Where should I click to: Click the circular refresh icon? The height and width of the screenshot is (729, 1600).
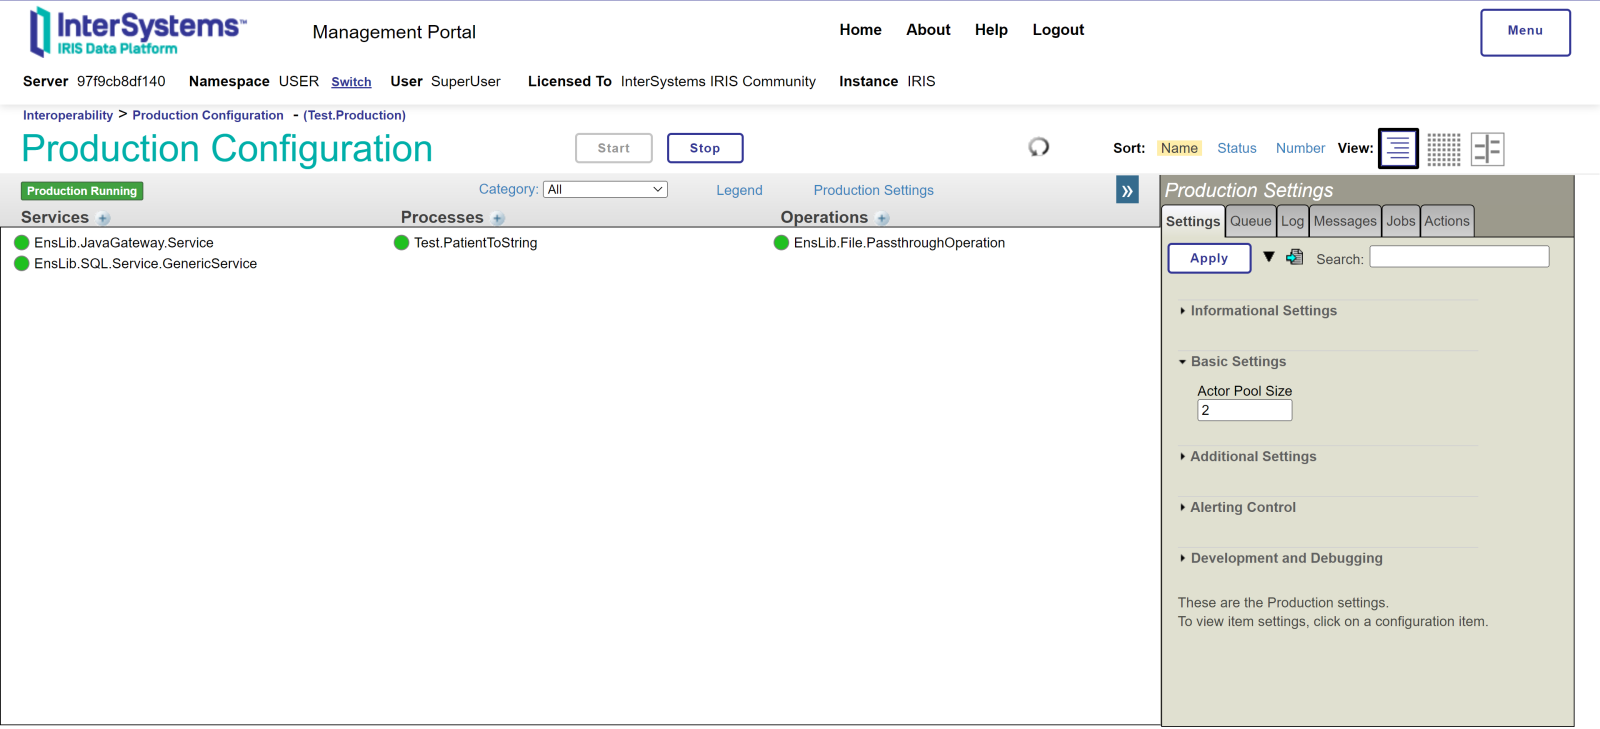click(1039, 147)
